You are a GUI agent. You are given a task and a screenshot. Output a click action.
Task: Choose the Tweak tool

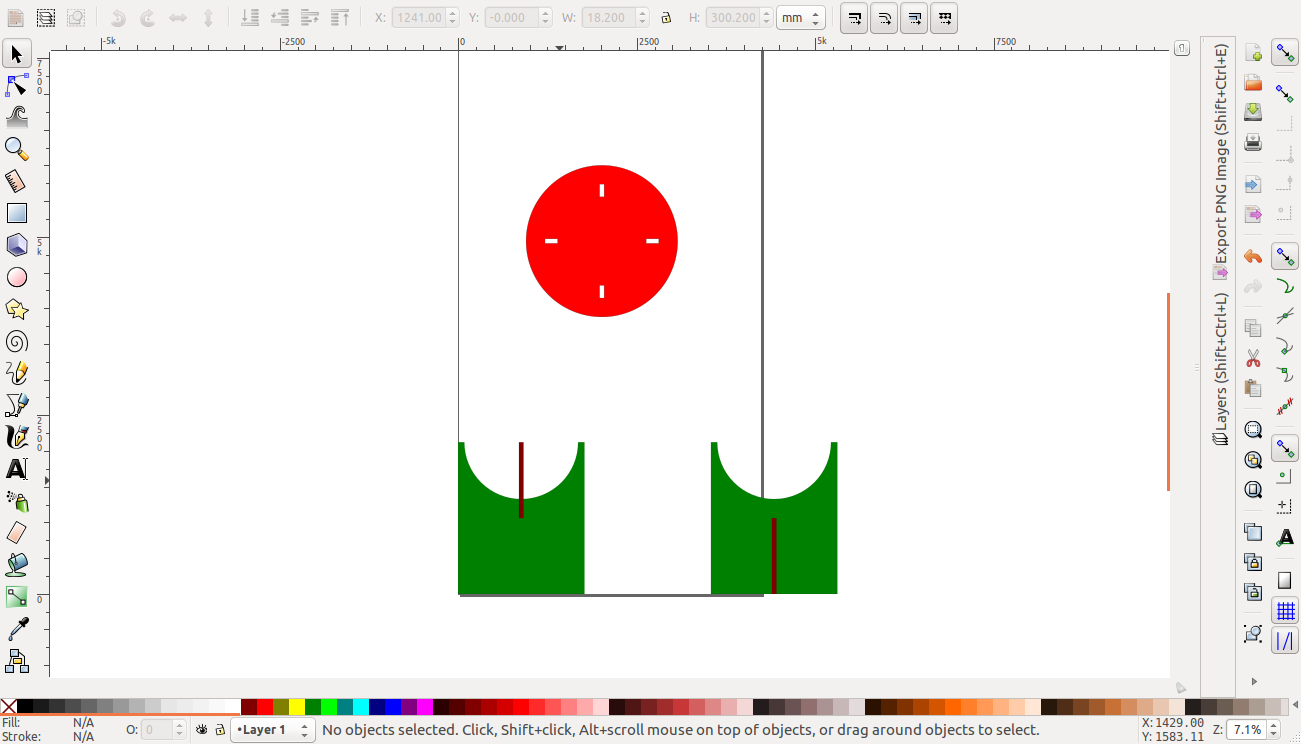point(17,117)
